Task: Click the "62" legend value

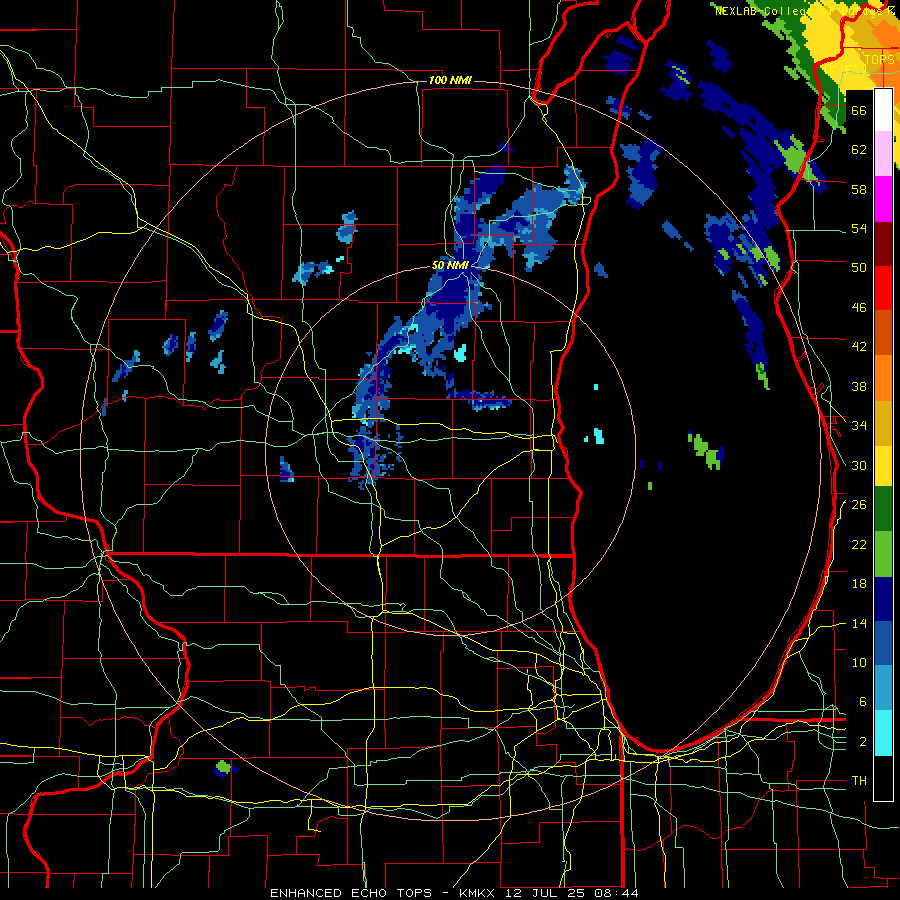Action: coord(859,150)
